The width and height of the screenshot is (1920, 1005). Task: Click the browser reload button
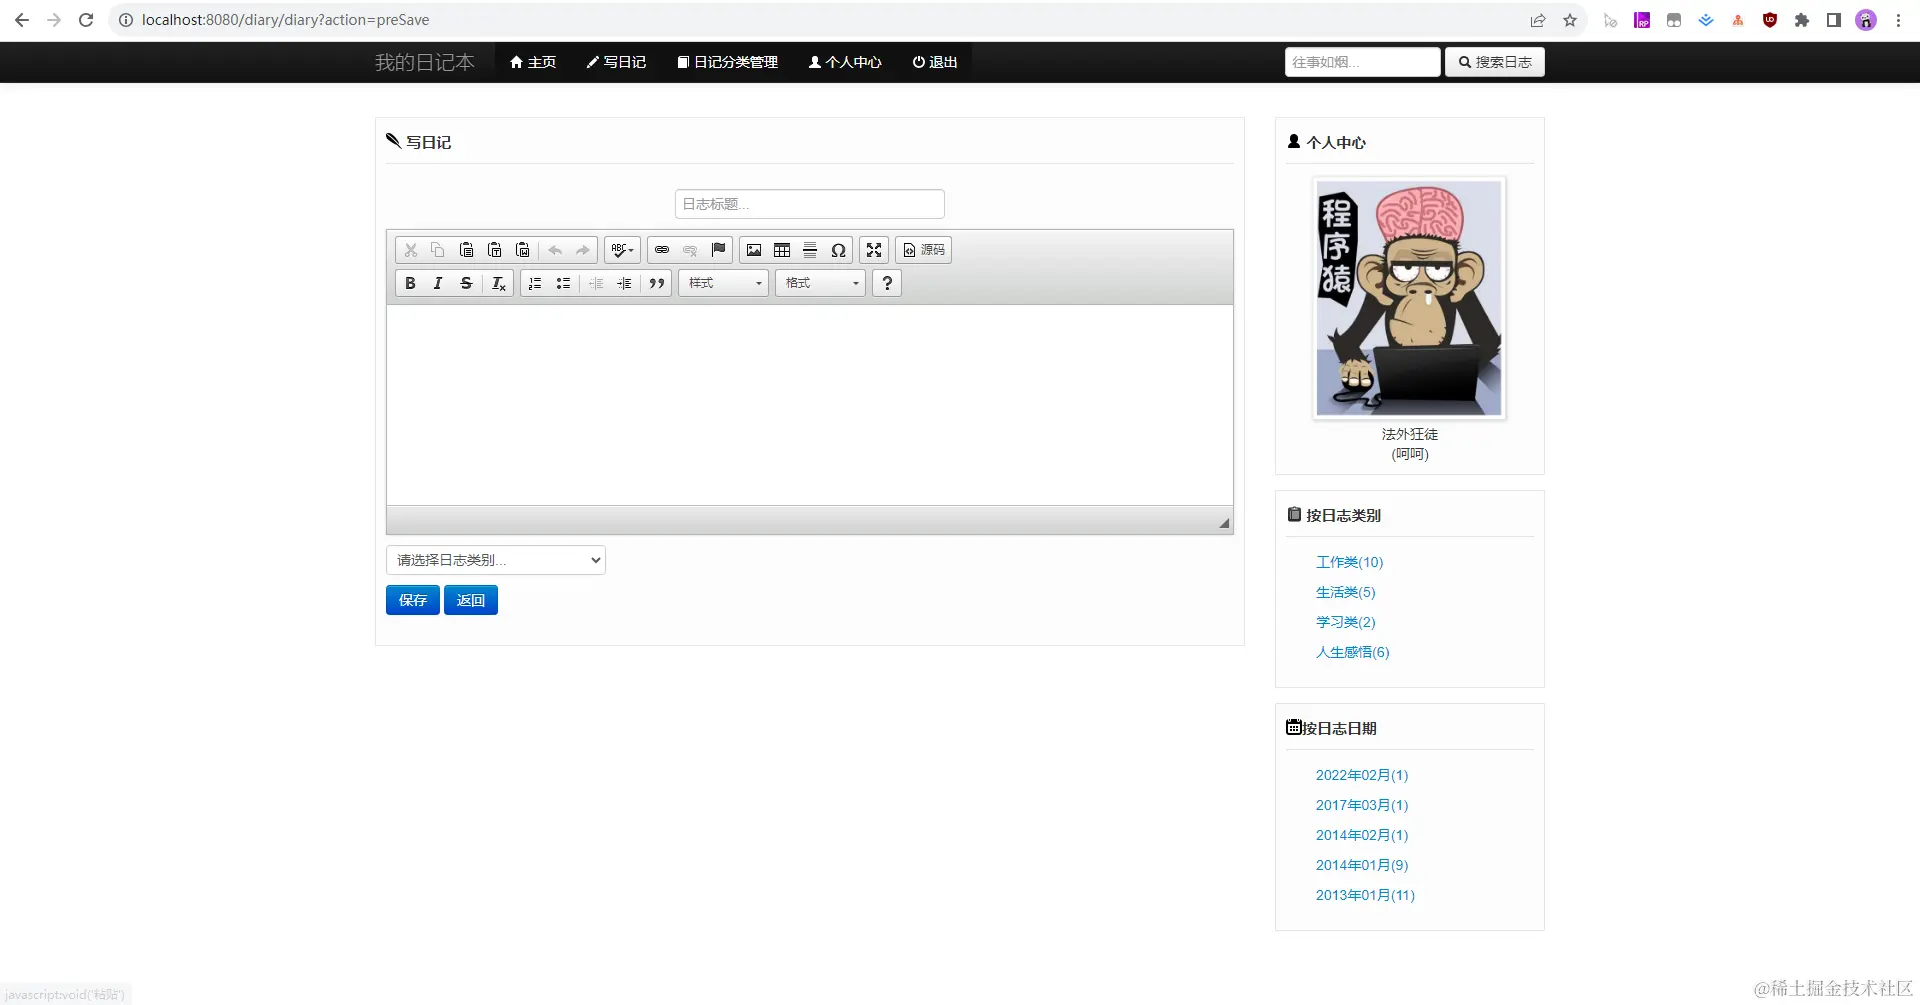[x=86, y=20]
